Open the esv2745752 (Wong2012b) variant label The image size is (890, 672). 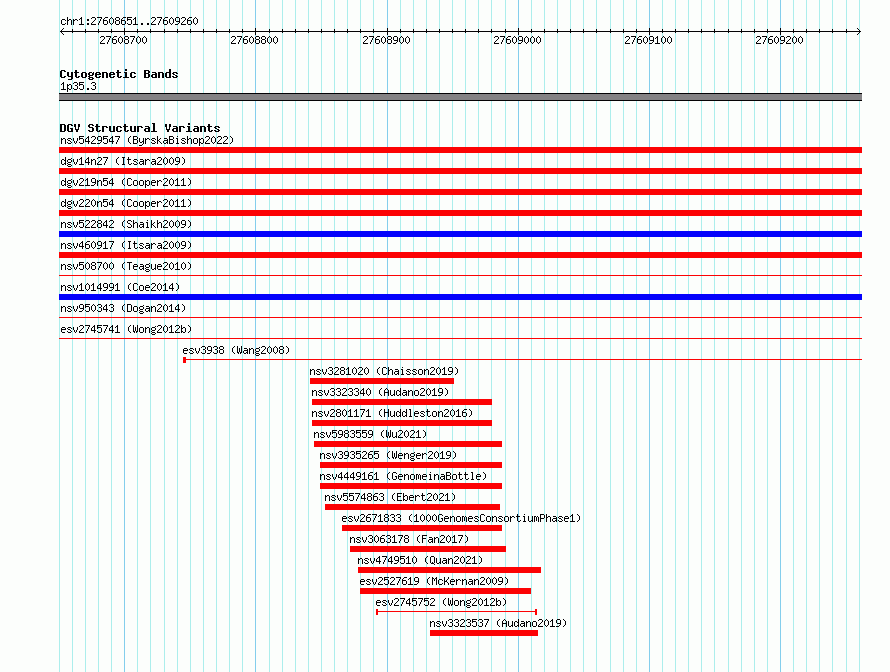[441, 602]
